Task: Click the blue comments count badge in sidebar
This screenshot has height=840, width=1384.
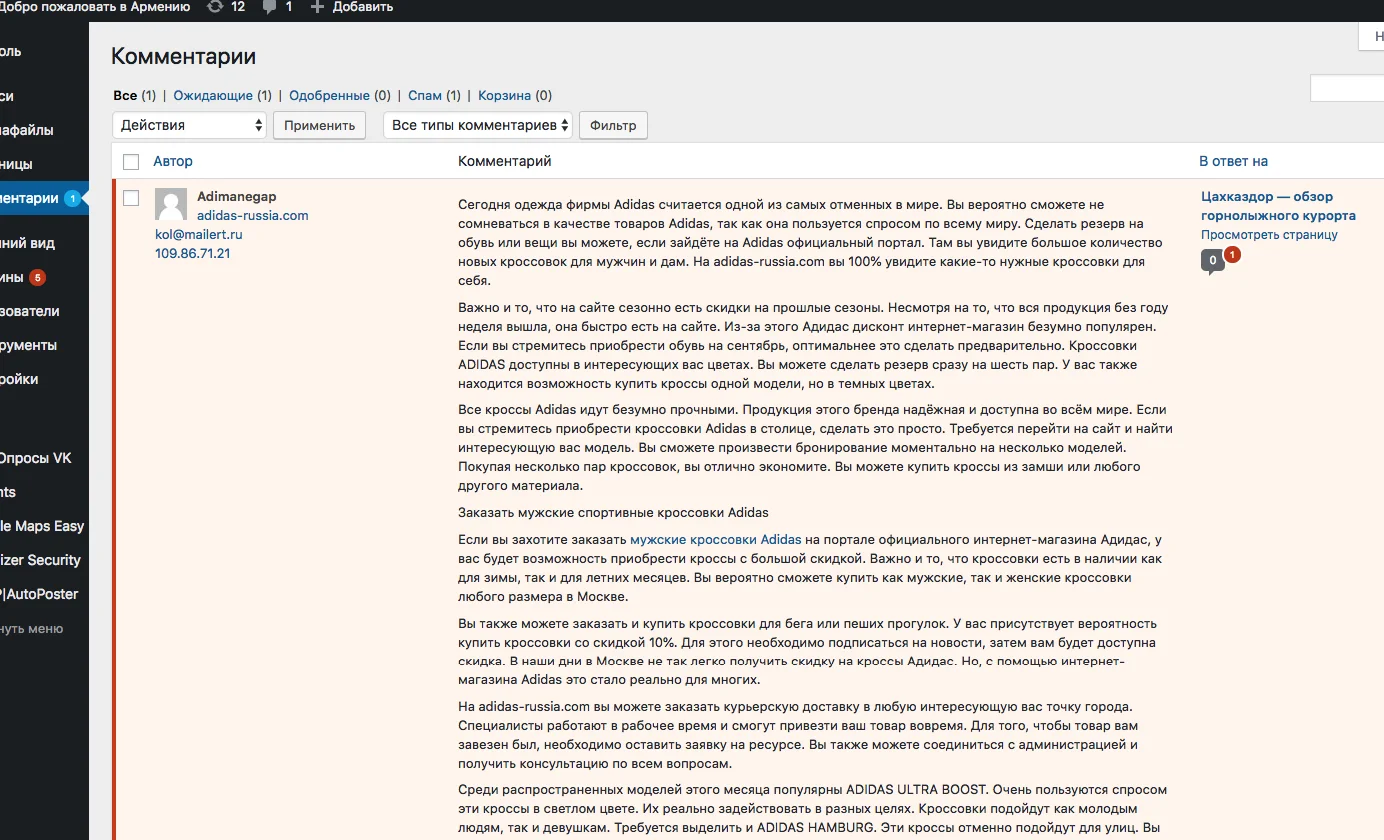Action: pos(72,198)
